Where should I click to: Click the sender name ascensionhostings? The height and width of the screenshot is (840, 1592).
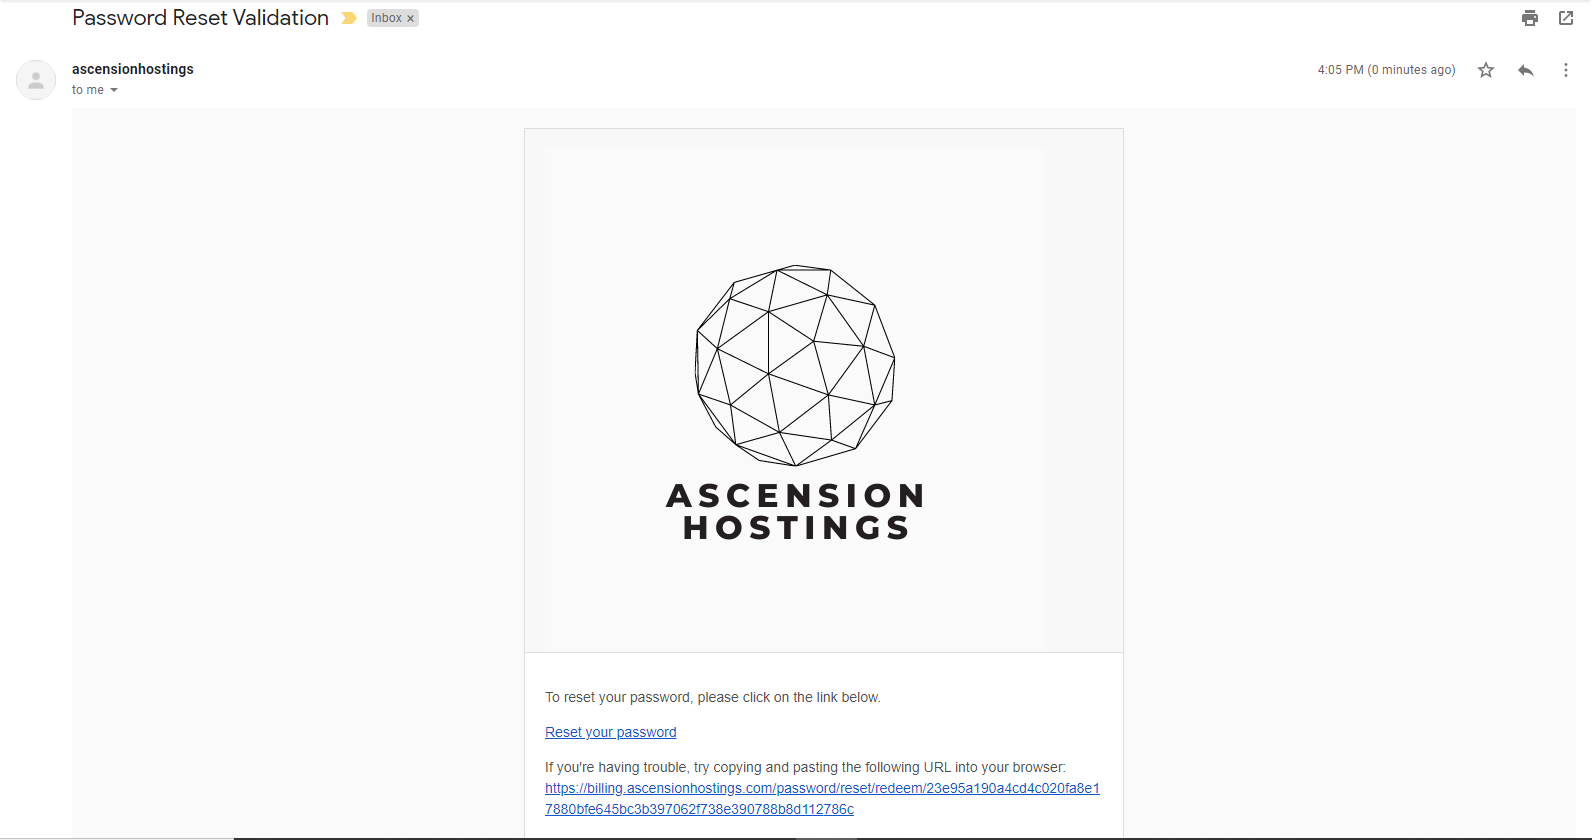133,69
